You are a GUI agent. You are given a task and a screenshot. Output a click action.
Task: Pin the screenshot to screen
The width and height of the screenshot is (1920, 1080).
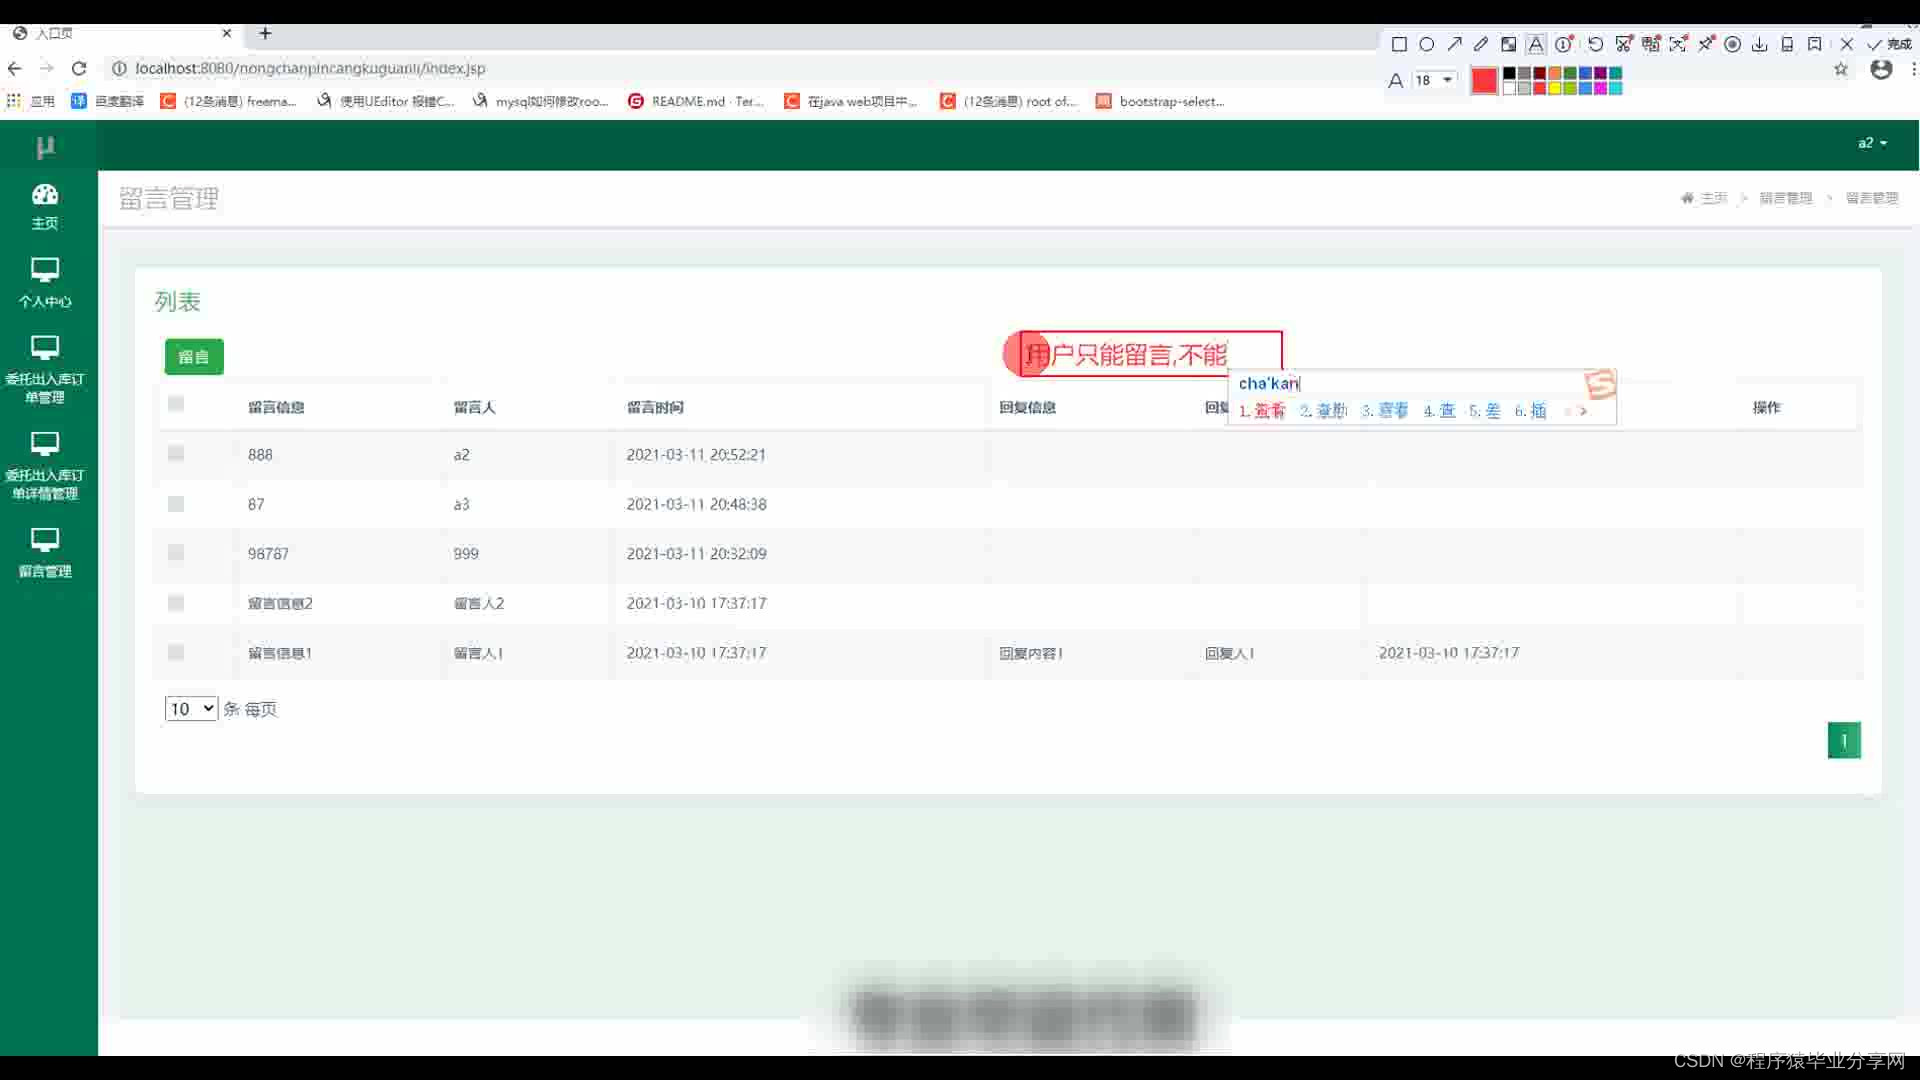tap(1706, 44)
